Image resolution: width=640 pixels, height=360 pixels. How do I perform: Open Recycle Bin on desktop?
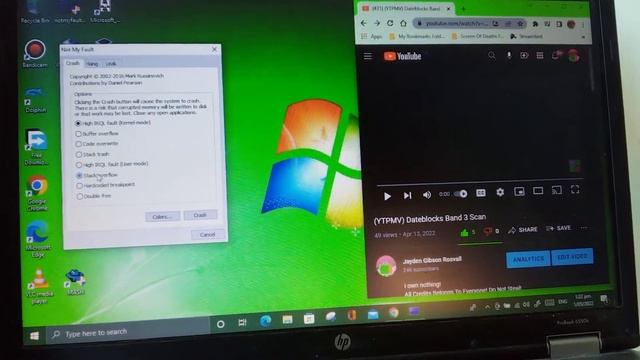(x=35, y=12)
